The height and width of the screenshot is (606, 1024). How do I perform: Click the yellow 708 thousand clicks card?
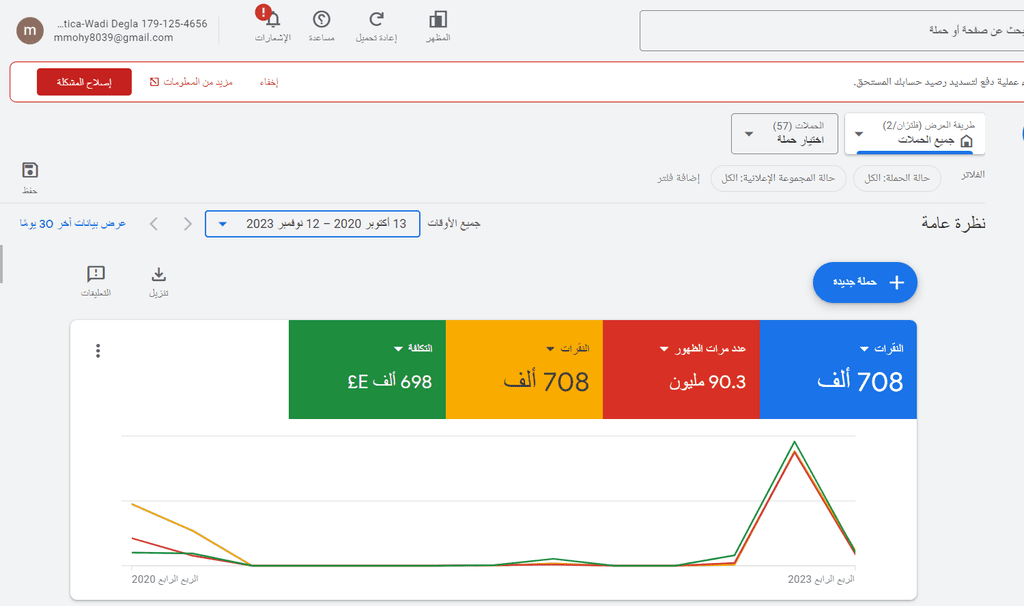524,369
